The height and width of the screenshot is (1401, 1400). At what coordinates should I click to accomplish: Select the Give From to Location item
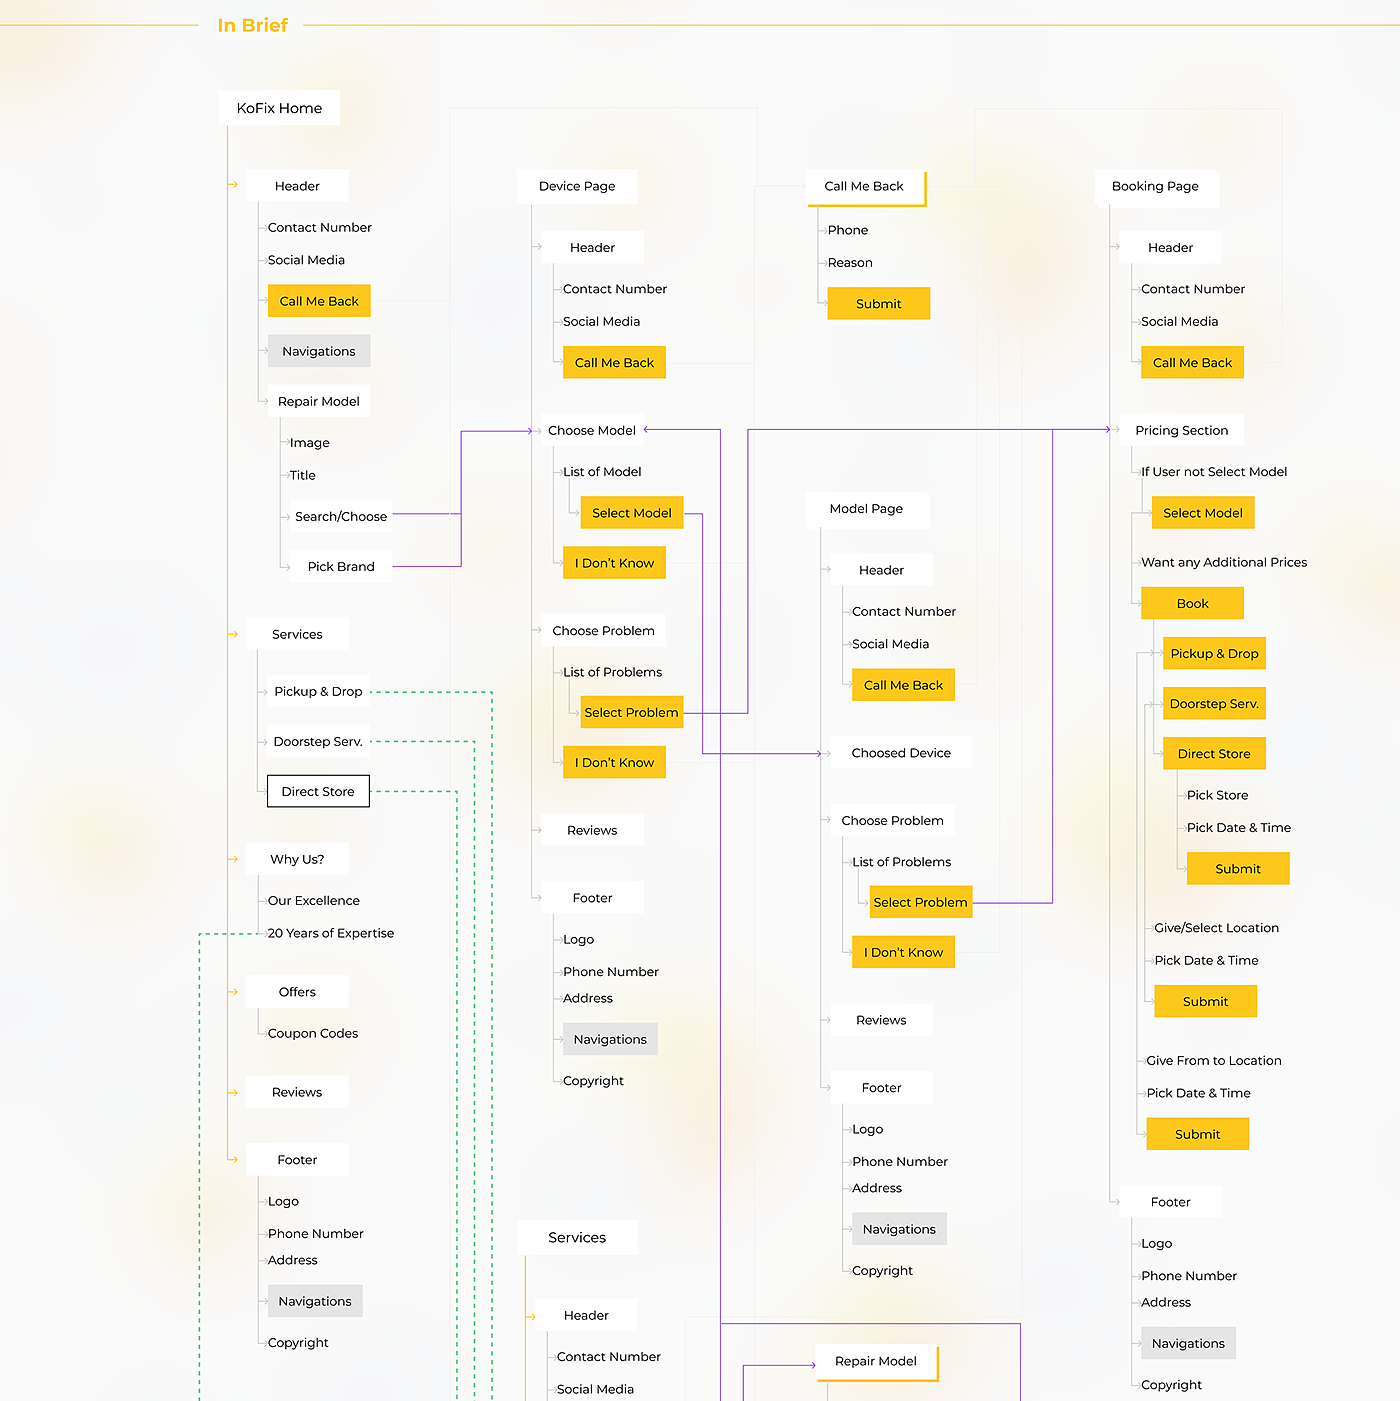[1214, 1061]
